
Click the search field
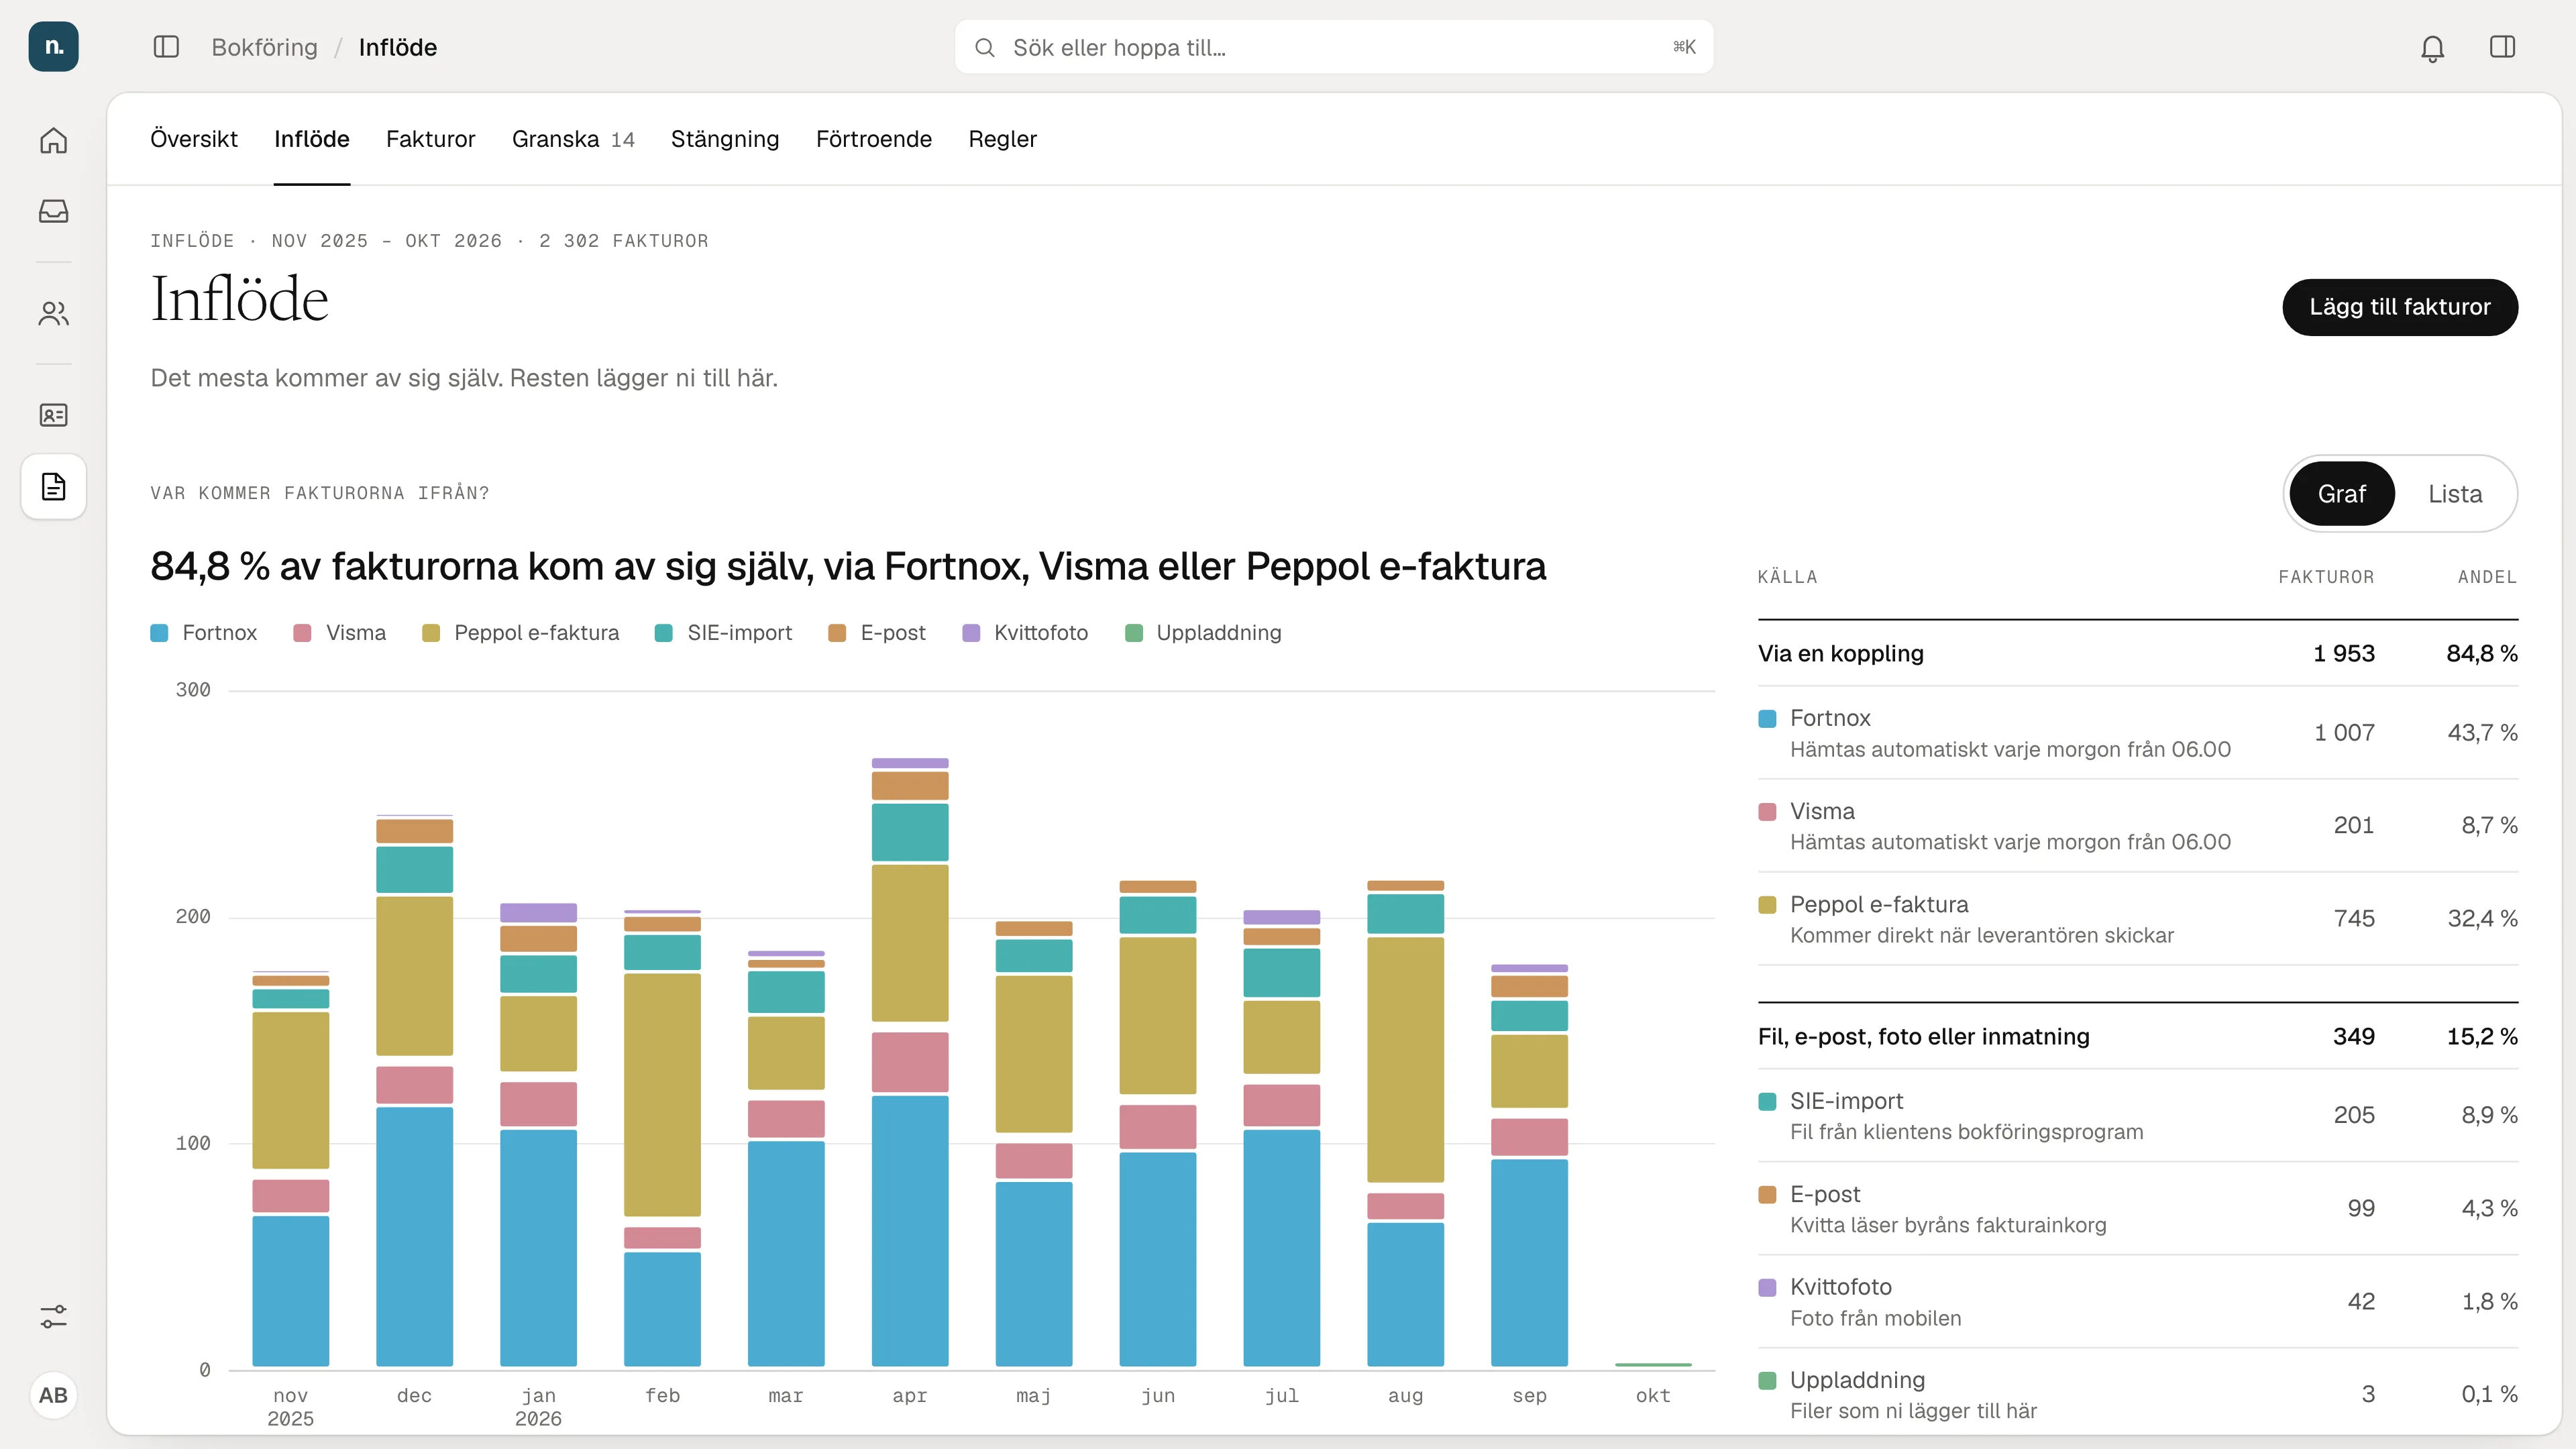click(x=1333, y=47)
